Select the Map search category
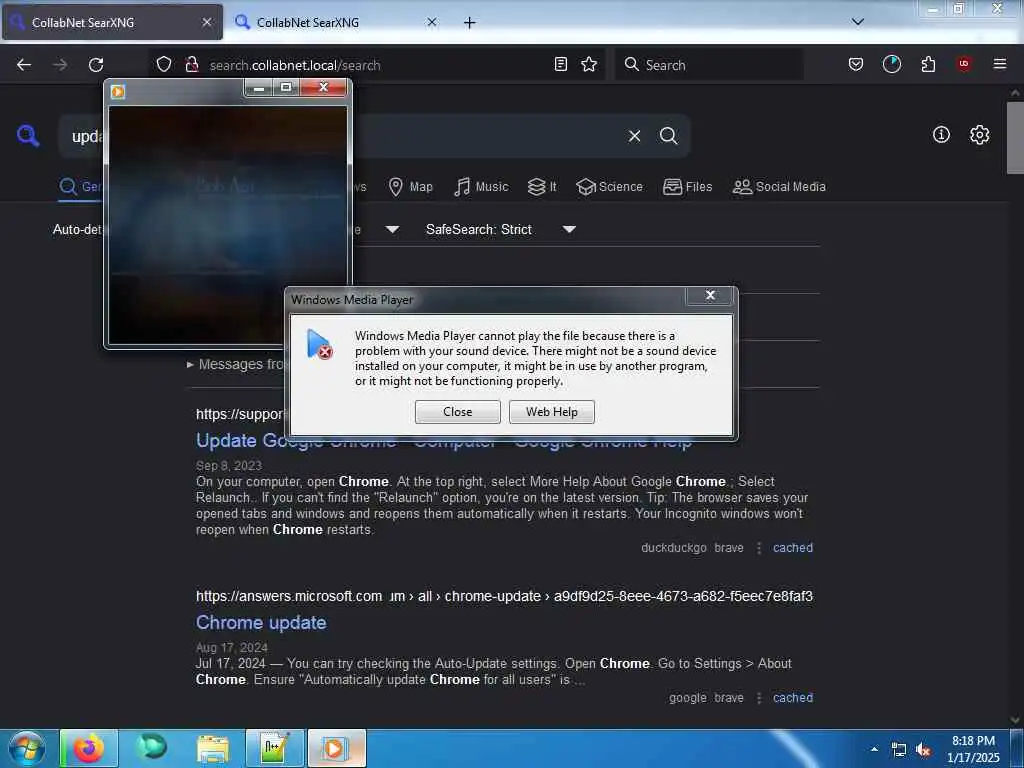 (411, 187)
